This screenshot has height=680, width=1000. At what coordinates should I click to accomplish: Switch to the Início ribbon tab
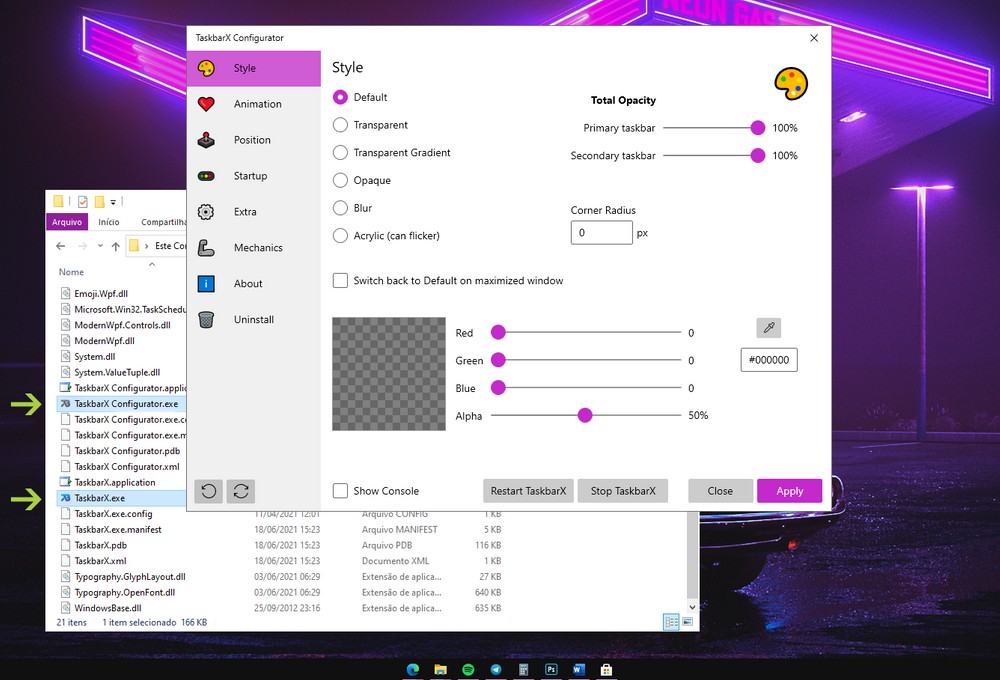109,222
